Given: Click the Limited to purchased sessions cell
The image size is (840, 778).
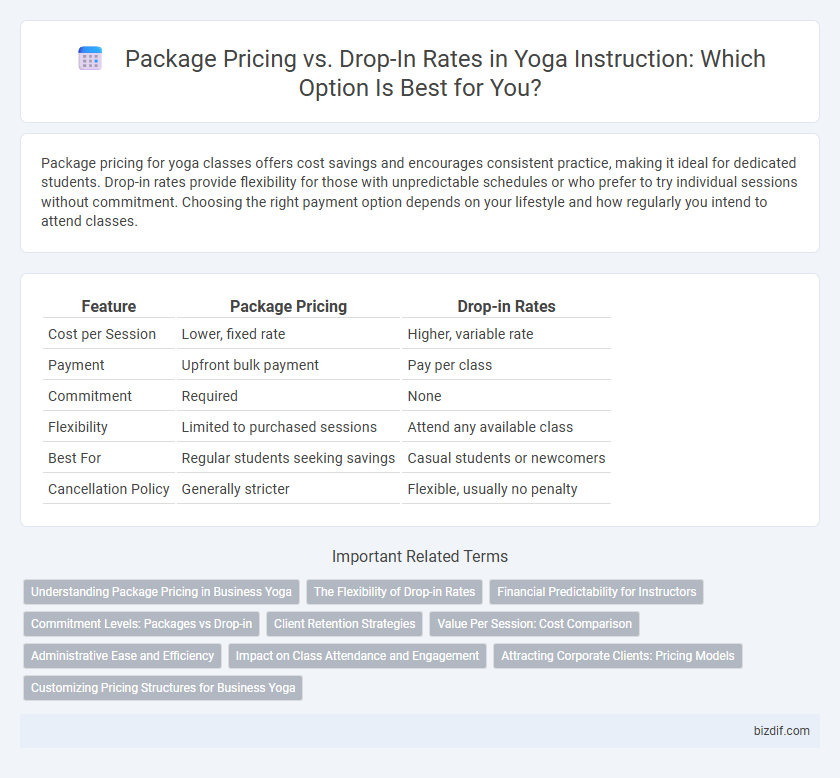Looking at the screenshot, I should point(288,427).
